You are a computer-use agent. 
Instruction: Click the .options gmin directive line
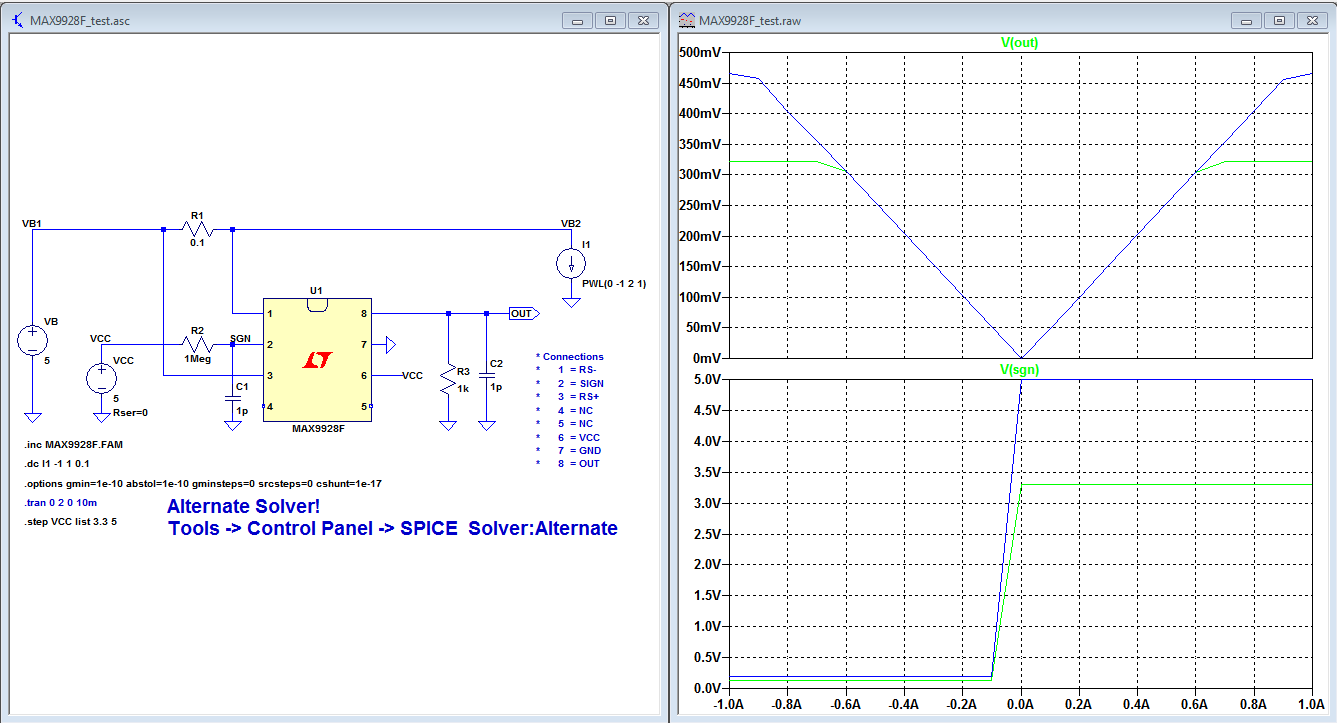[x=202, y=483]
